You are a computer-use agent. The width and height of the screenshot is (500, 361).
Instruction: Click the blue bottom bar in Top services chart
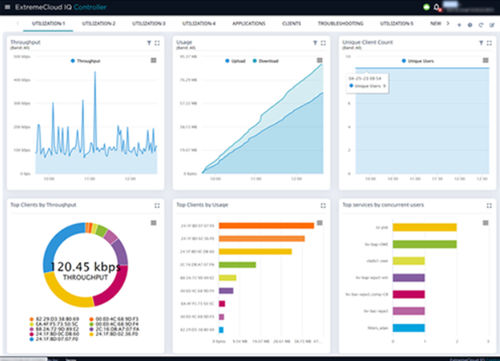[409, 328]
